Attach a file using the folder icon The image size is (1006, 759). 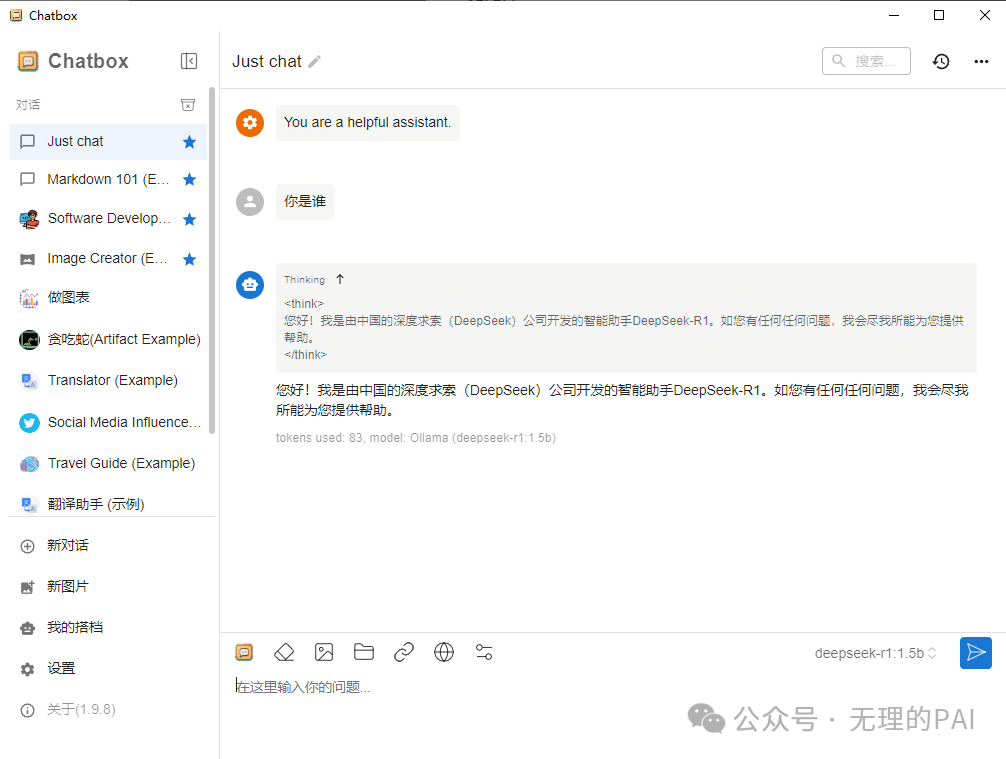tap(364, 652)
